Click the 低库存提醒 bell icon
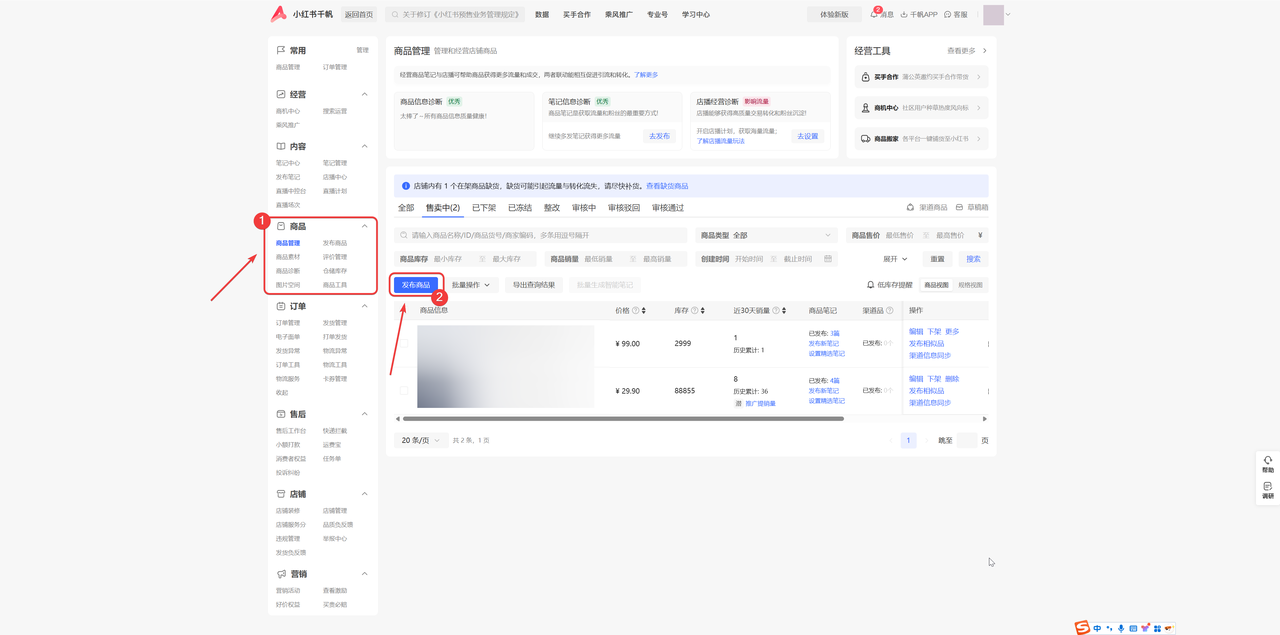The image size is (1280, 635). (870, 285)
